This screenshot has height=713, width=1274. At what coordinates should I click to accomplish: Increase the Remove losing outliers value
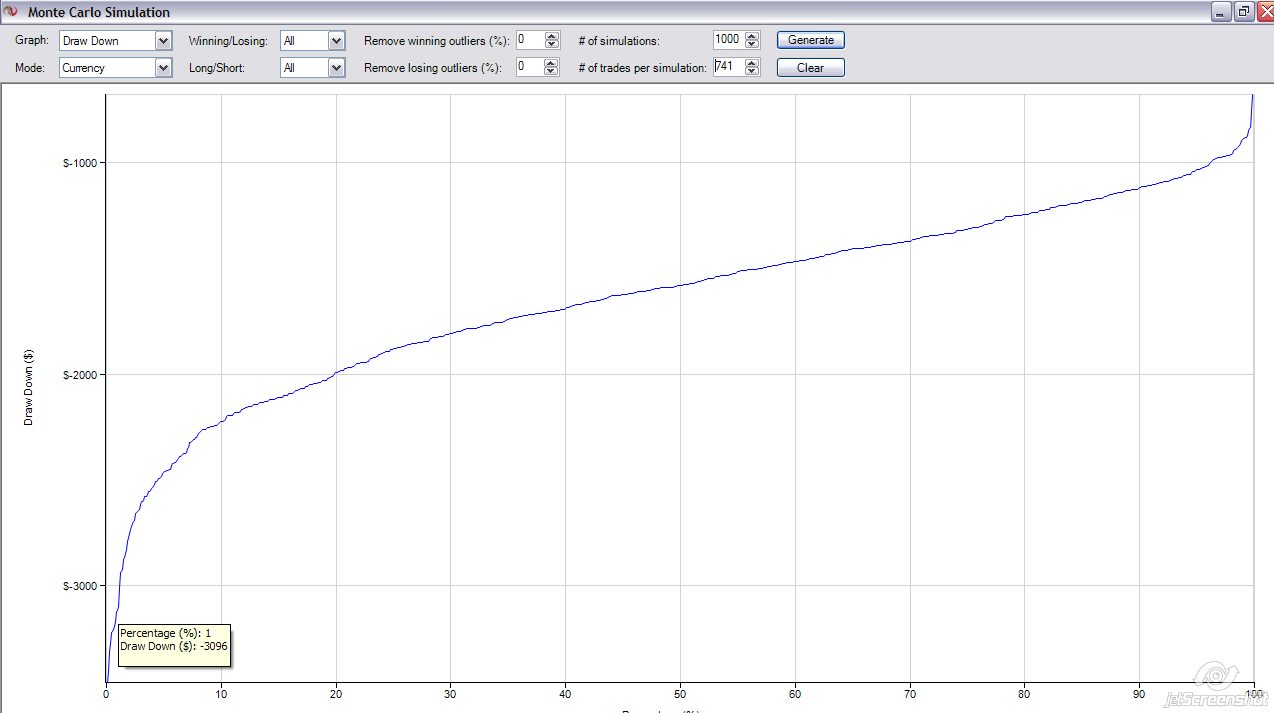click(551, 63)
